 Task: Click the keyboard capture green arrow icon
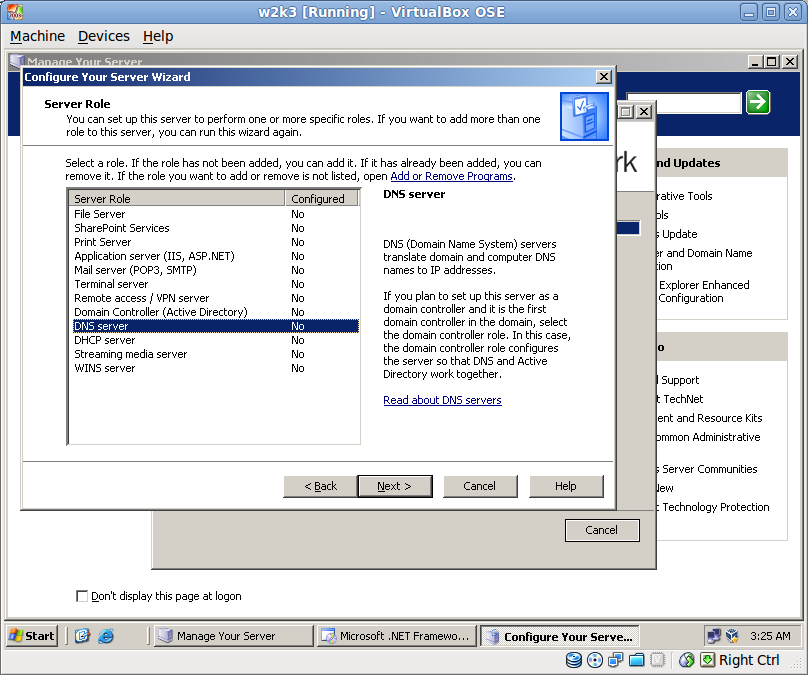click(x=708, y=660)
